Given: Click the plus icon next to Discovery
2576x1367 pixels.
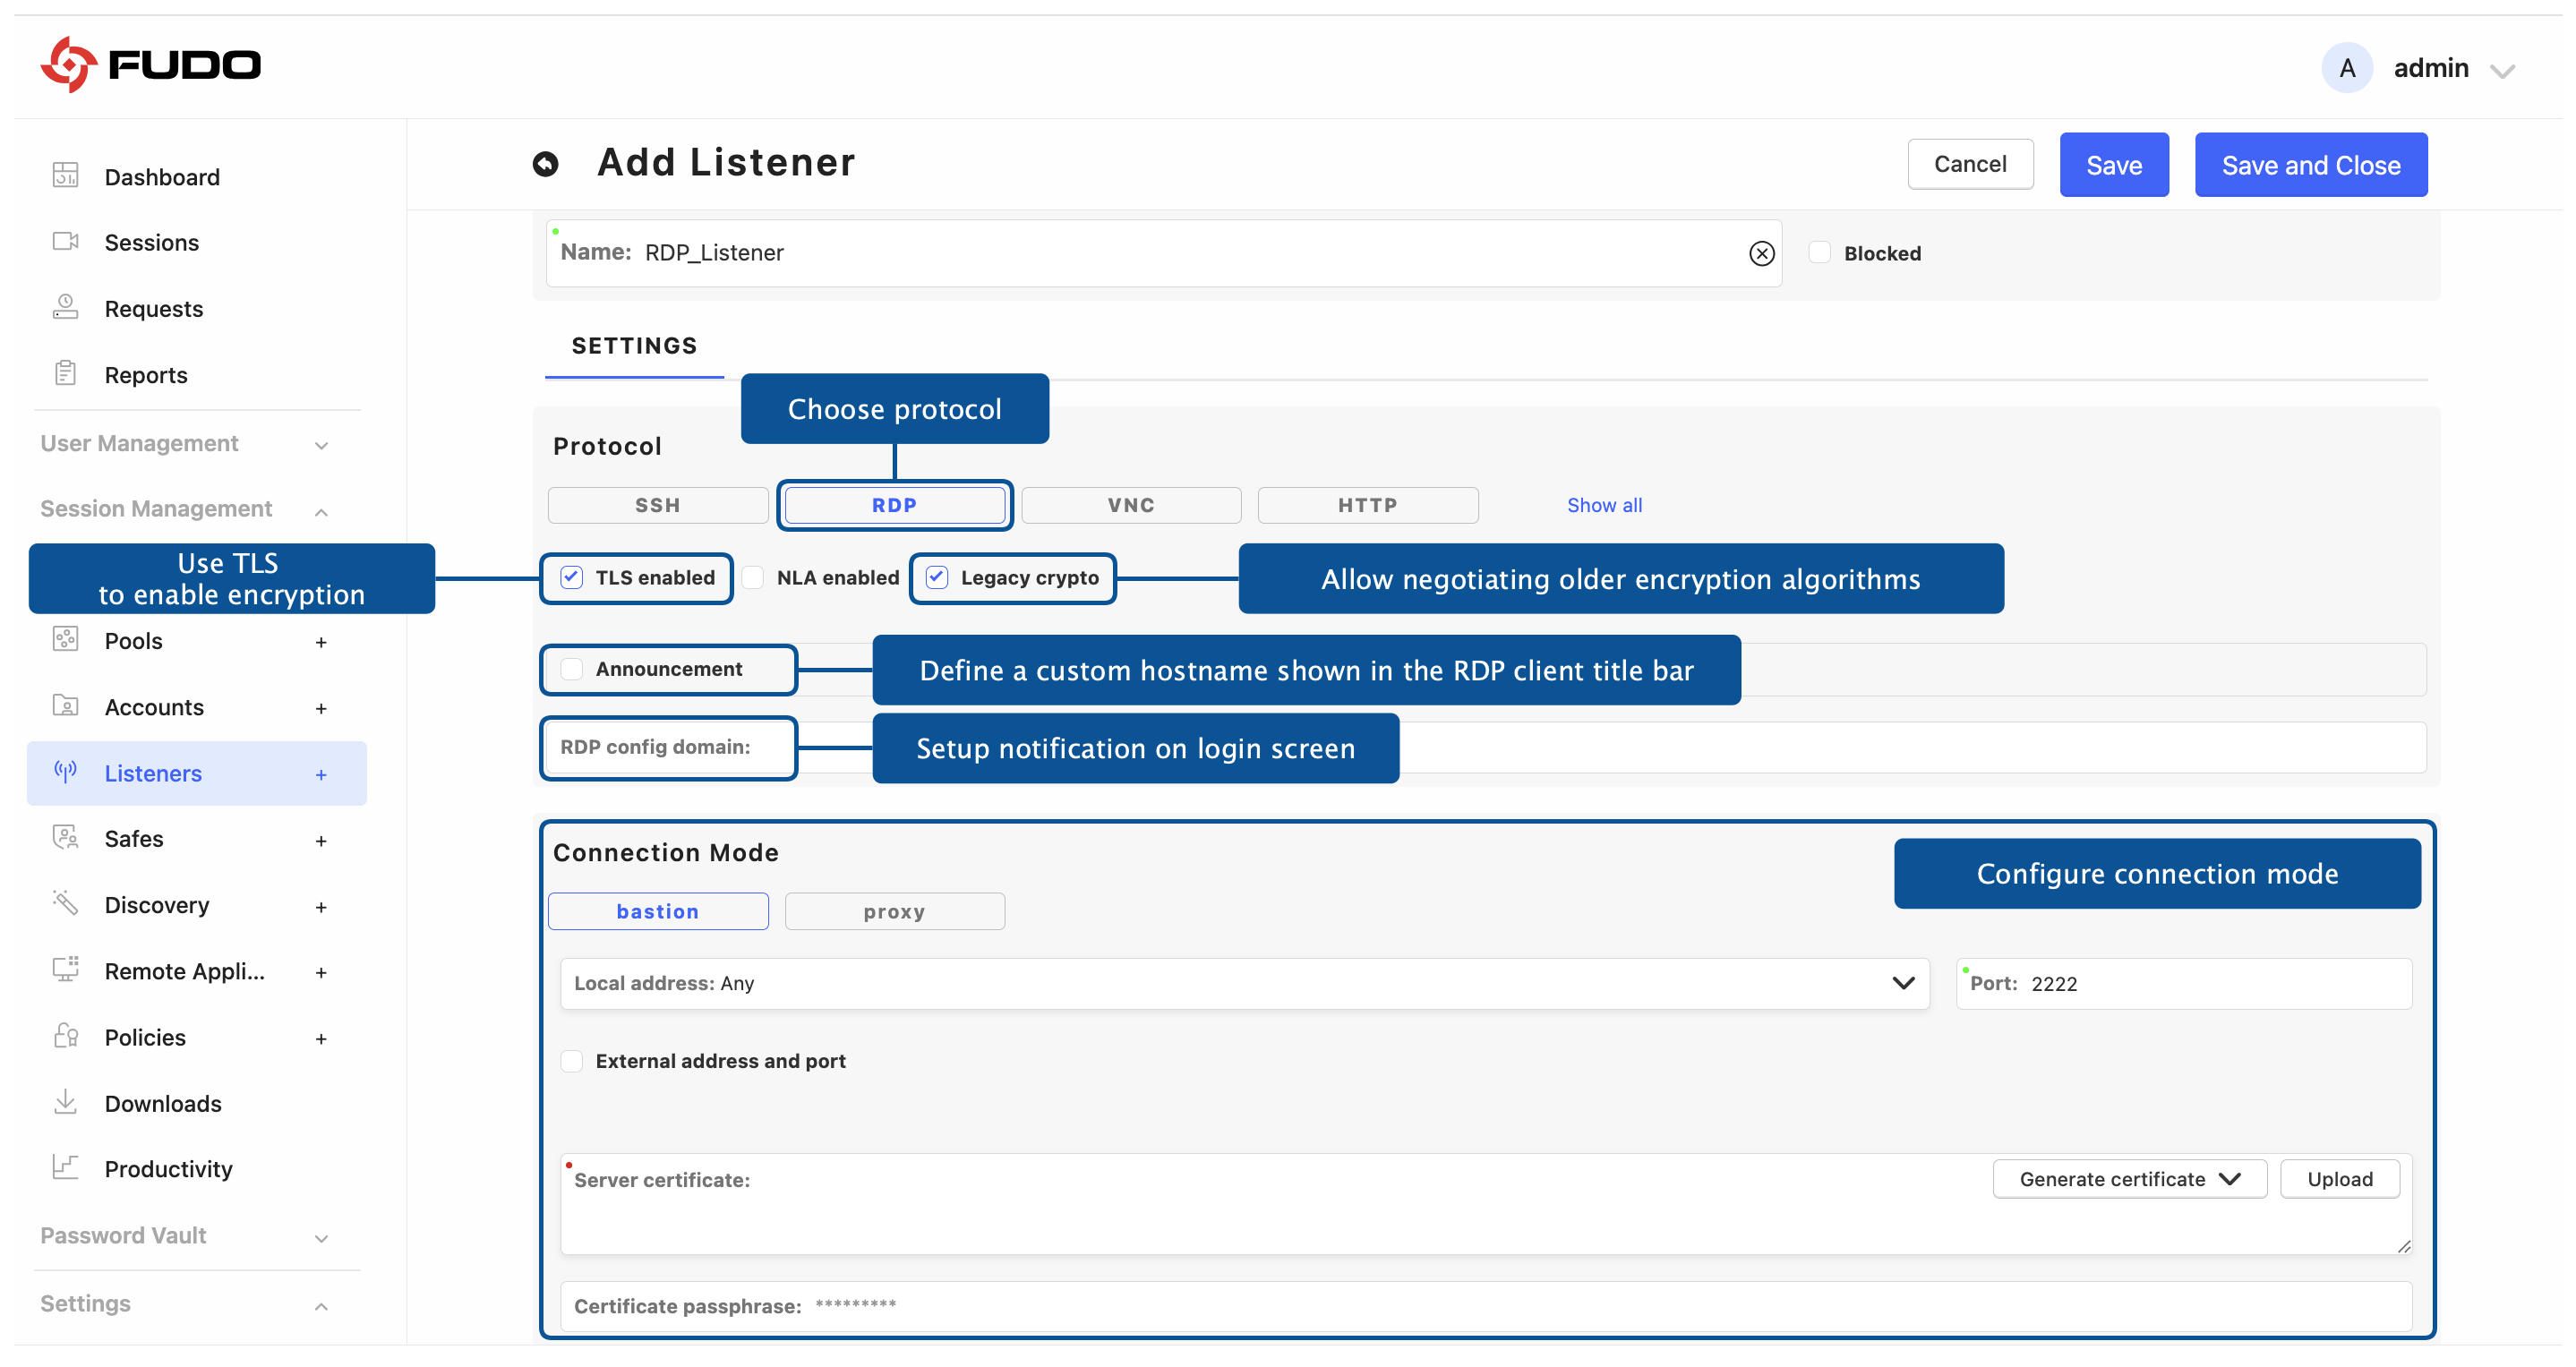Looking at the screenshot, I should pos(321,906).
